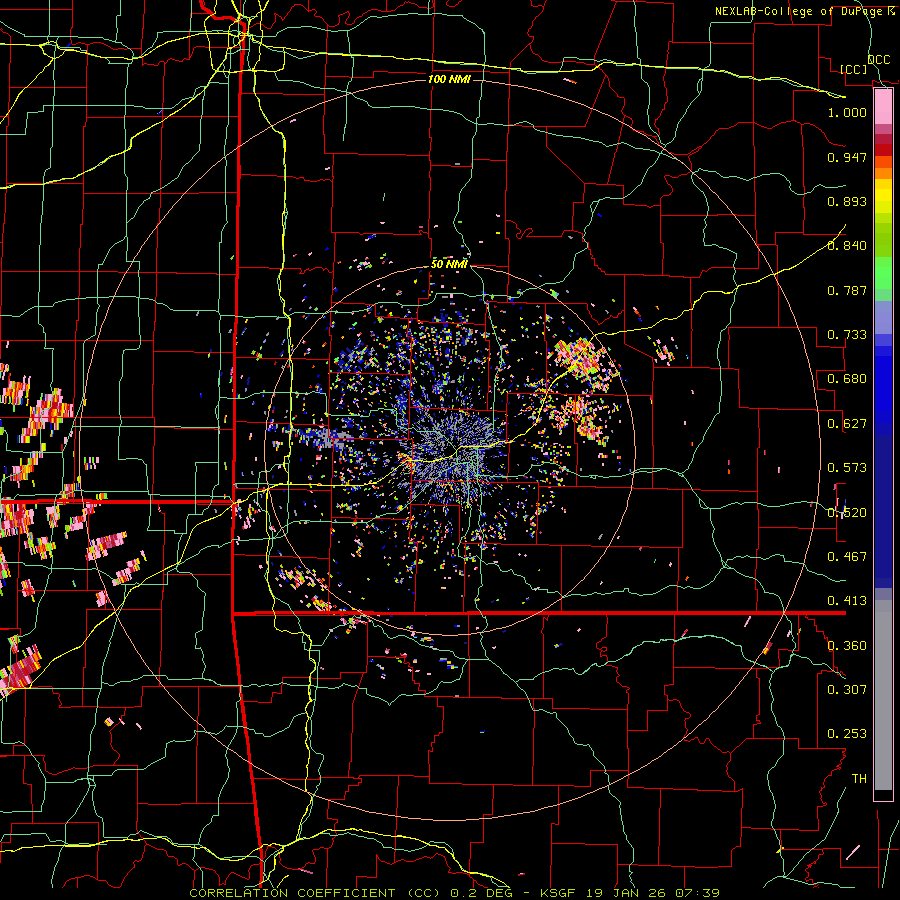The height and width of the screenshot is (900, 900).
Task: Click the 100 NMI range ring label
Action: click(449, 79)
